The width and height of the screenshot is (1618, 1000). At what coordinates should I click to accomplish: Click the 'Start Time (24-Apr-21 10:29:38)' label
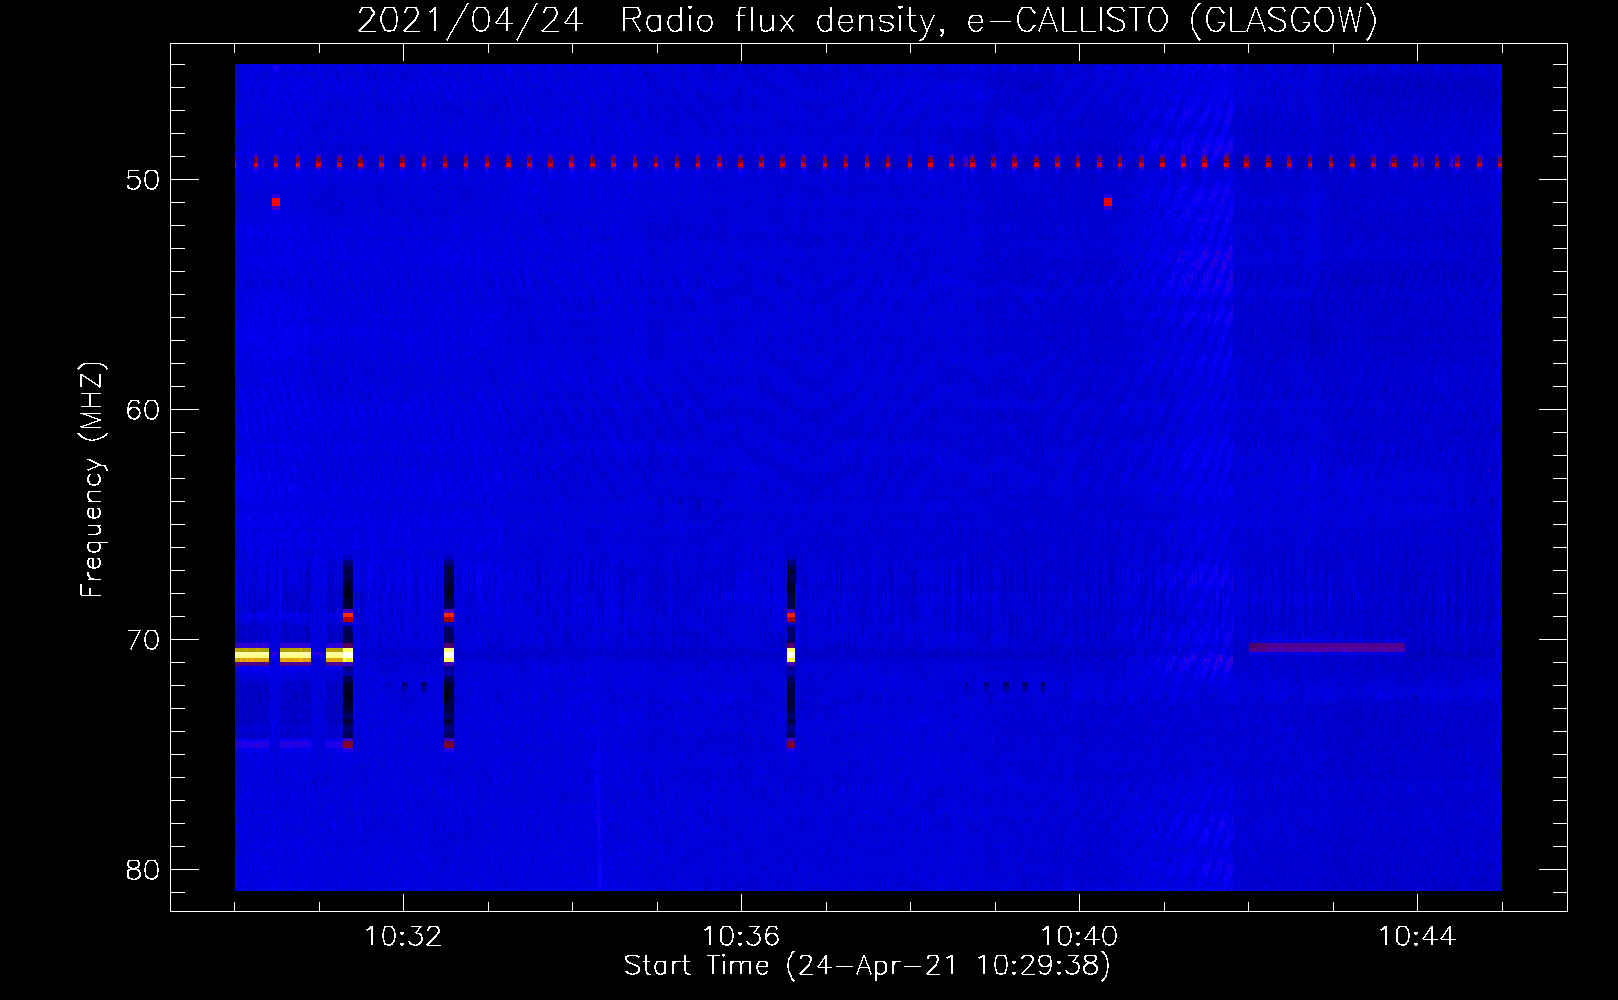[867, 966]
